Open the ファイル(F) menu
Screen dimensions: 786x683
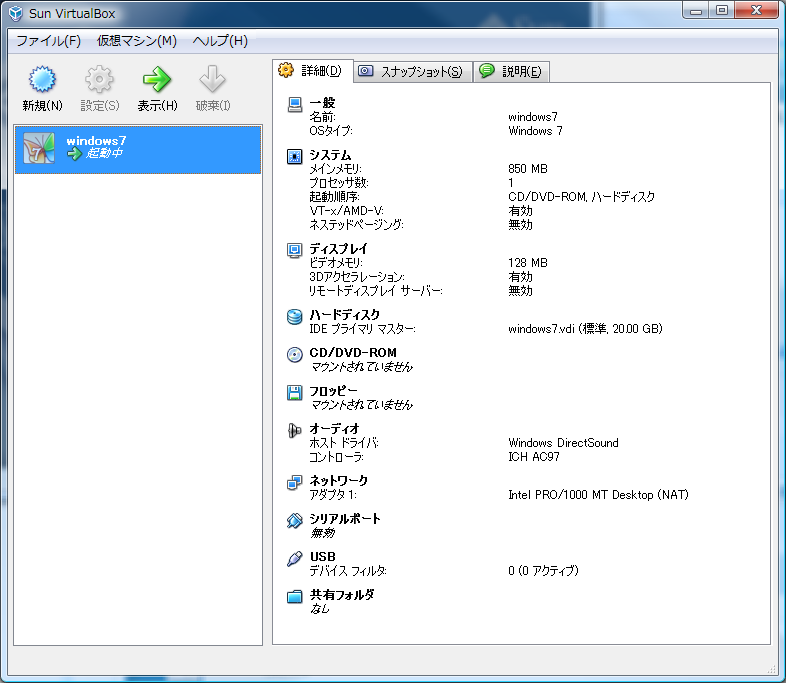(x=49, y=41)
